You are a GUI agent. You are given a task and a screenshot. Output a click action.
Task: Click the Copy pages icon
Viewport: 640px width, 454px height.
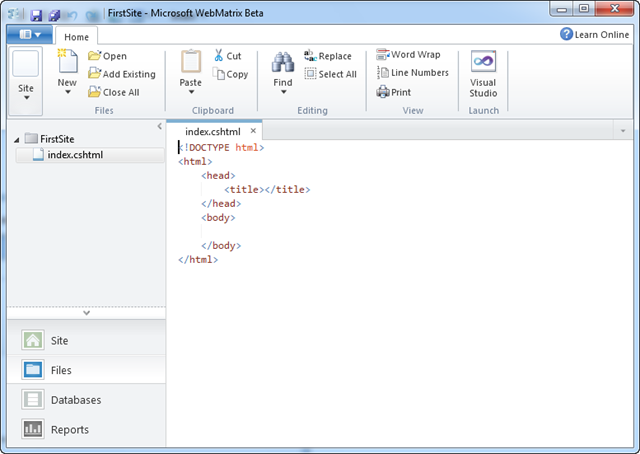pyautogui.click(x=219, y=74)
